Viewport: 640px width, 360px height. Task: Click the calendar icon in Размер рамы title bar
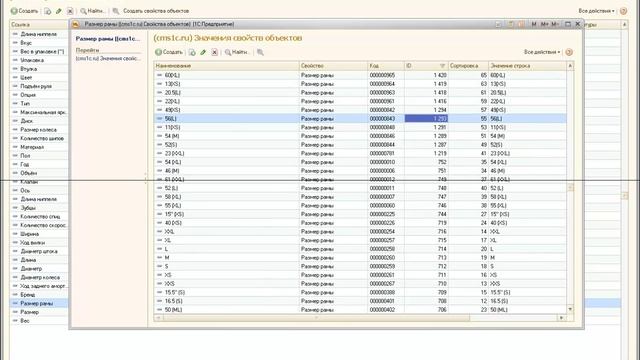pos(521,24)
